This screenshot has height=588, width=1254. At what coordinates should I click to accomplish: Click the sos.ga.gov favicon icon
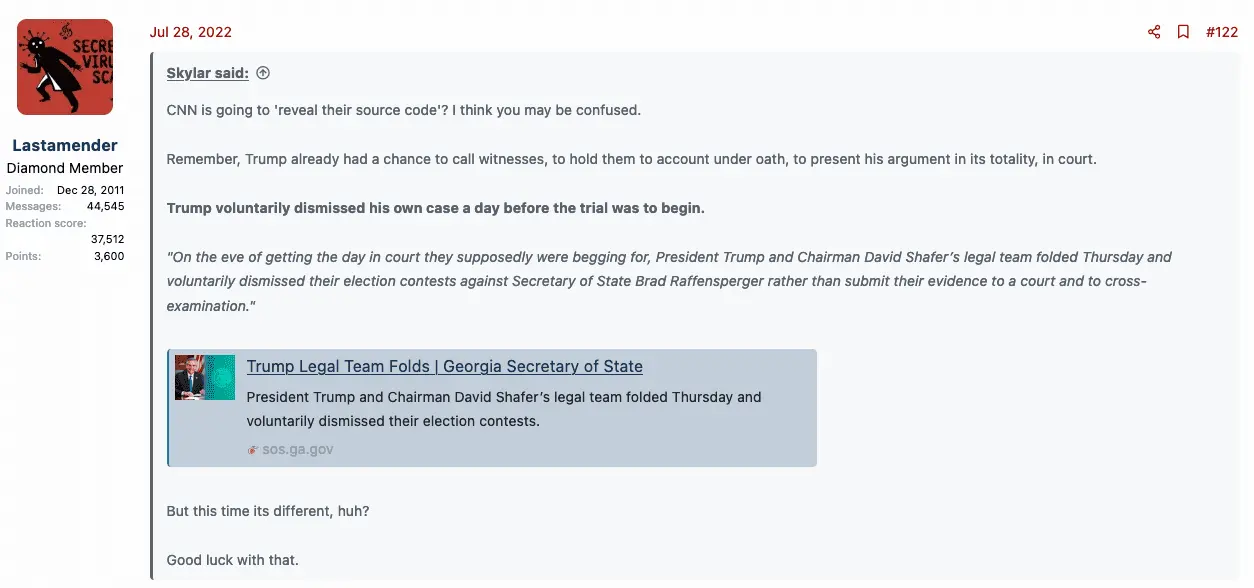point(253,450)
